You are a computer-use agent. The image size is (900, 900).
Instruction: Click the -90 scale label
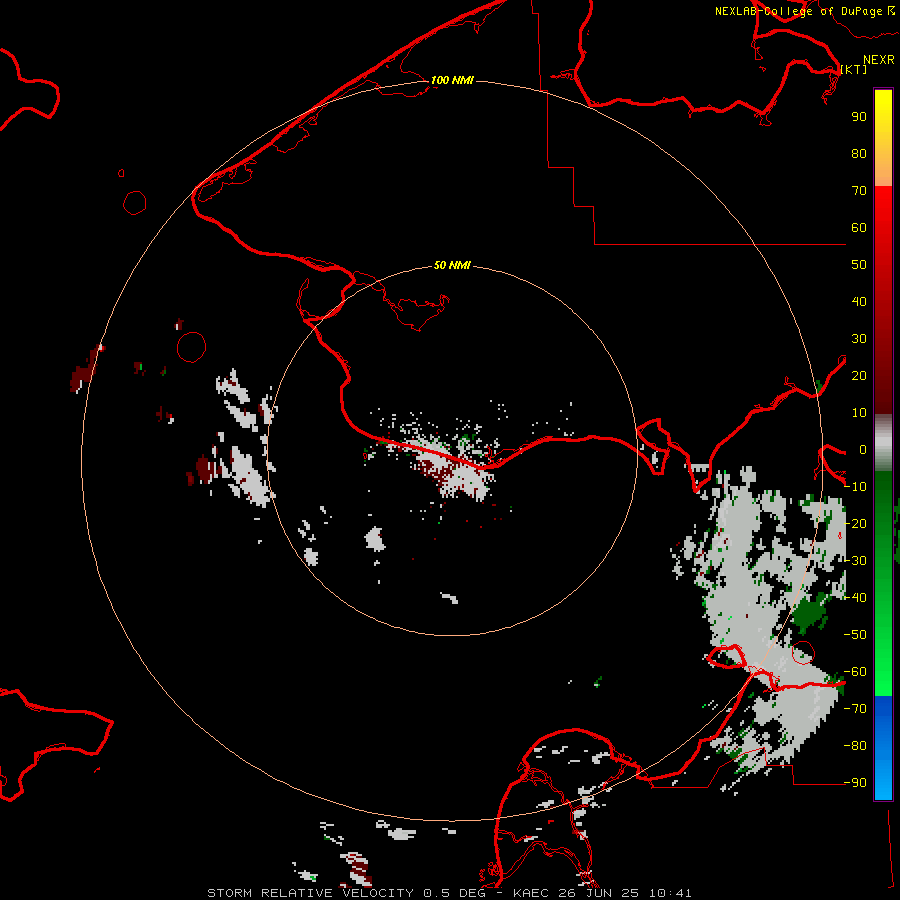click(856, 783)
